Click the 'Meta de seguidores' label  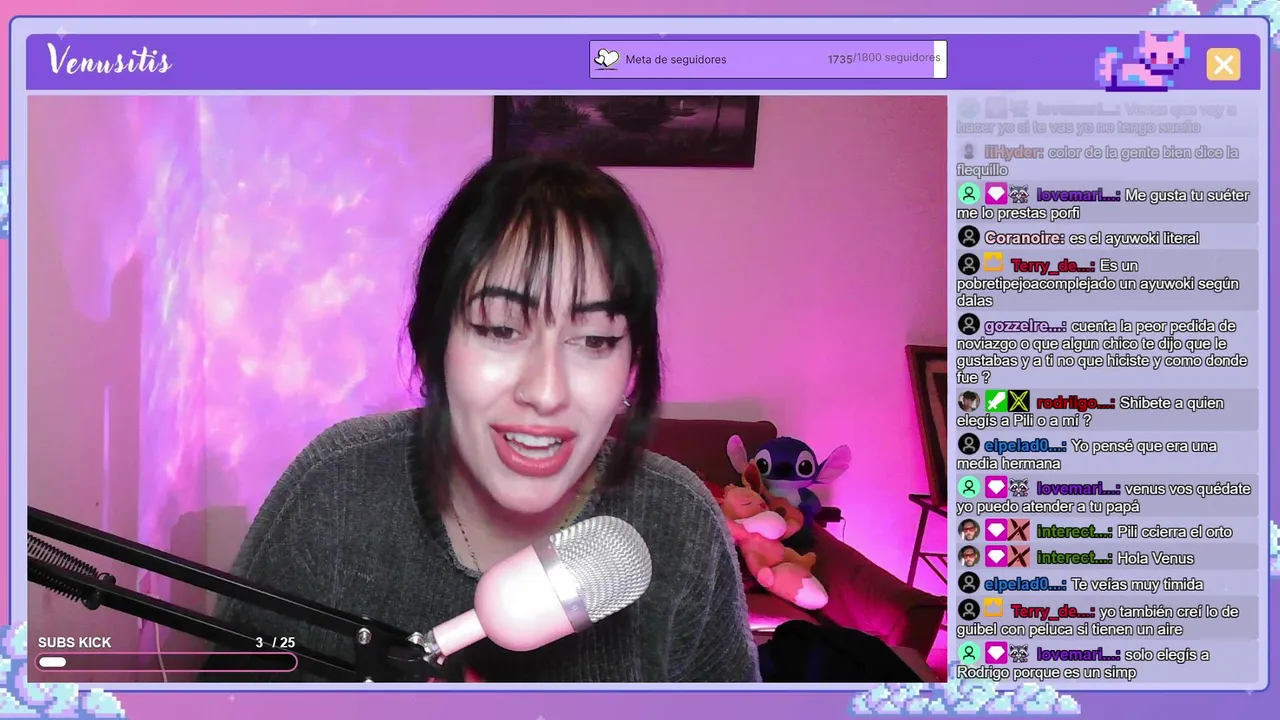pyautogui.click(x=676, y=59)
